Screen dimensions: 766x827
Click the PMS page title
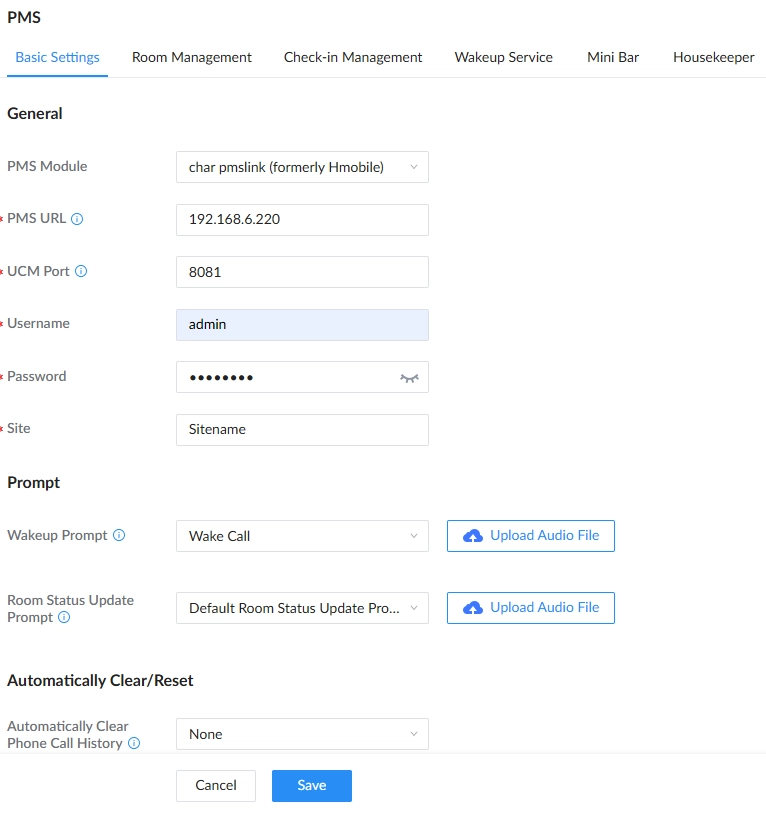coord(24,17)
